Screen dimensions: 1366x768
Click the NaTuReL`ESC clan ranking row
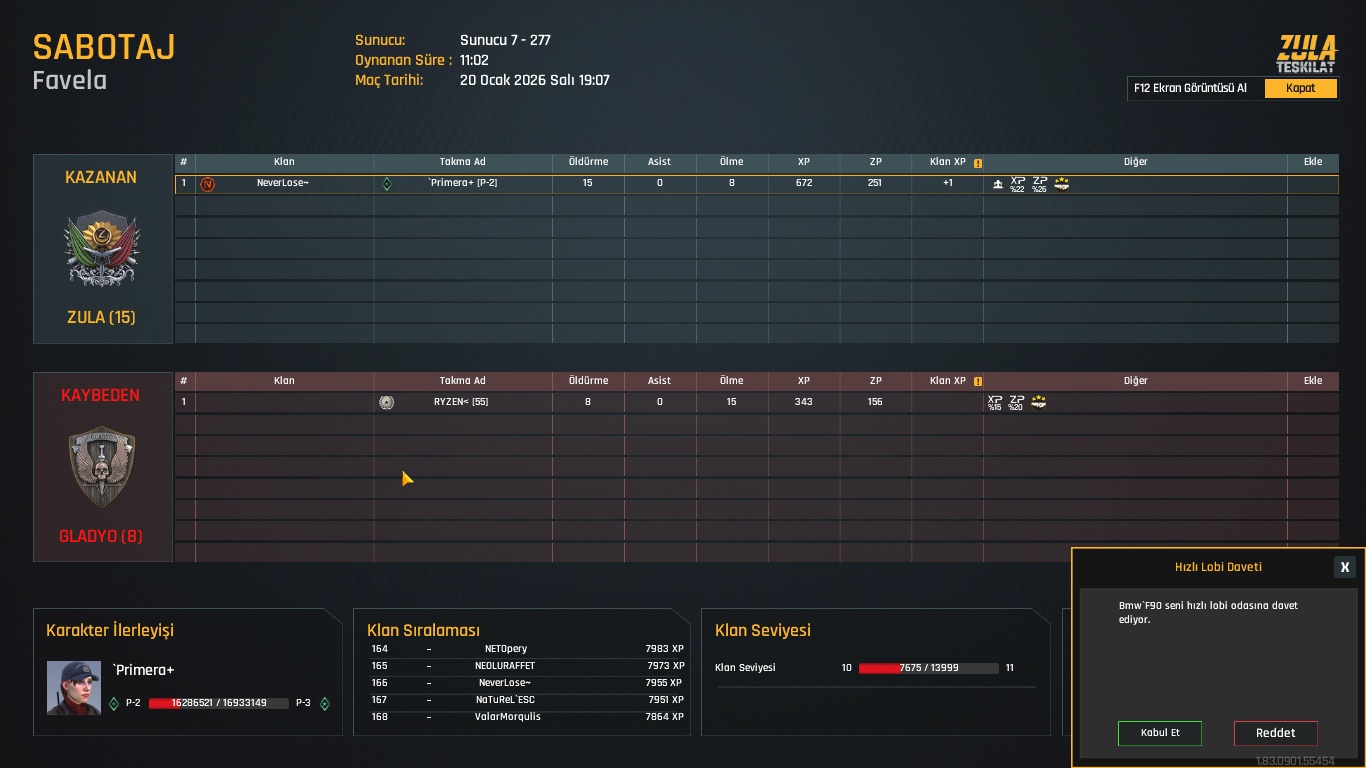[528, 700]
